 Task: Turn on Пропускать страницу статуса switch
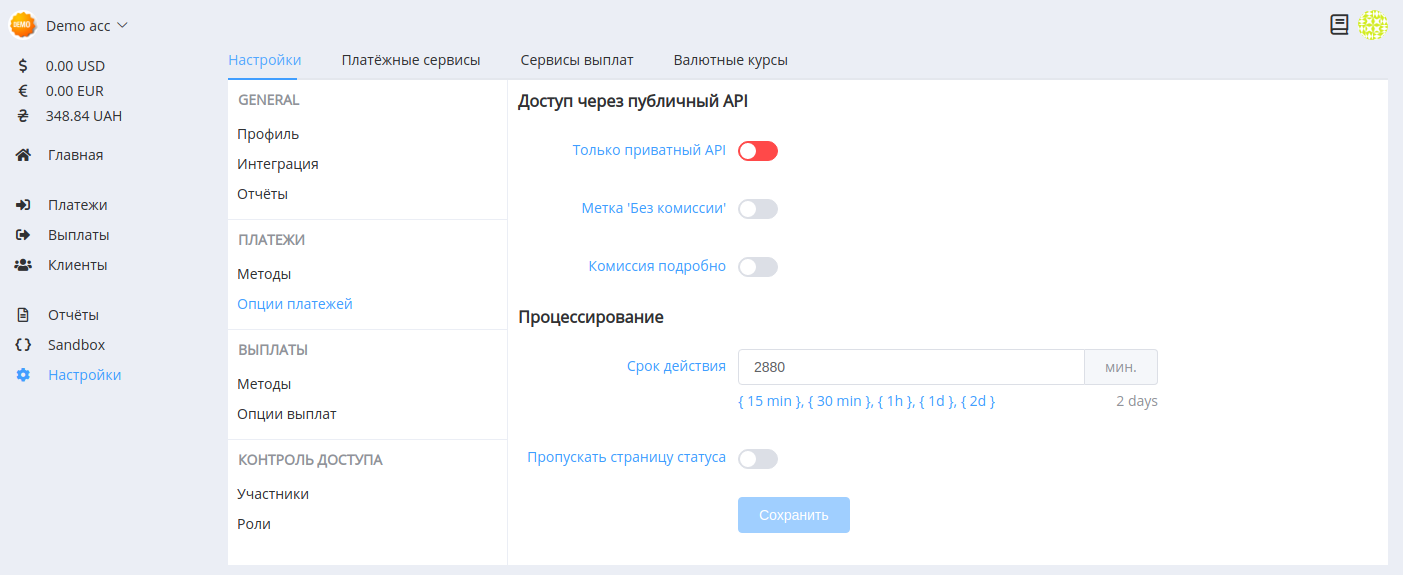pos(758,459)
